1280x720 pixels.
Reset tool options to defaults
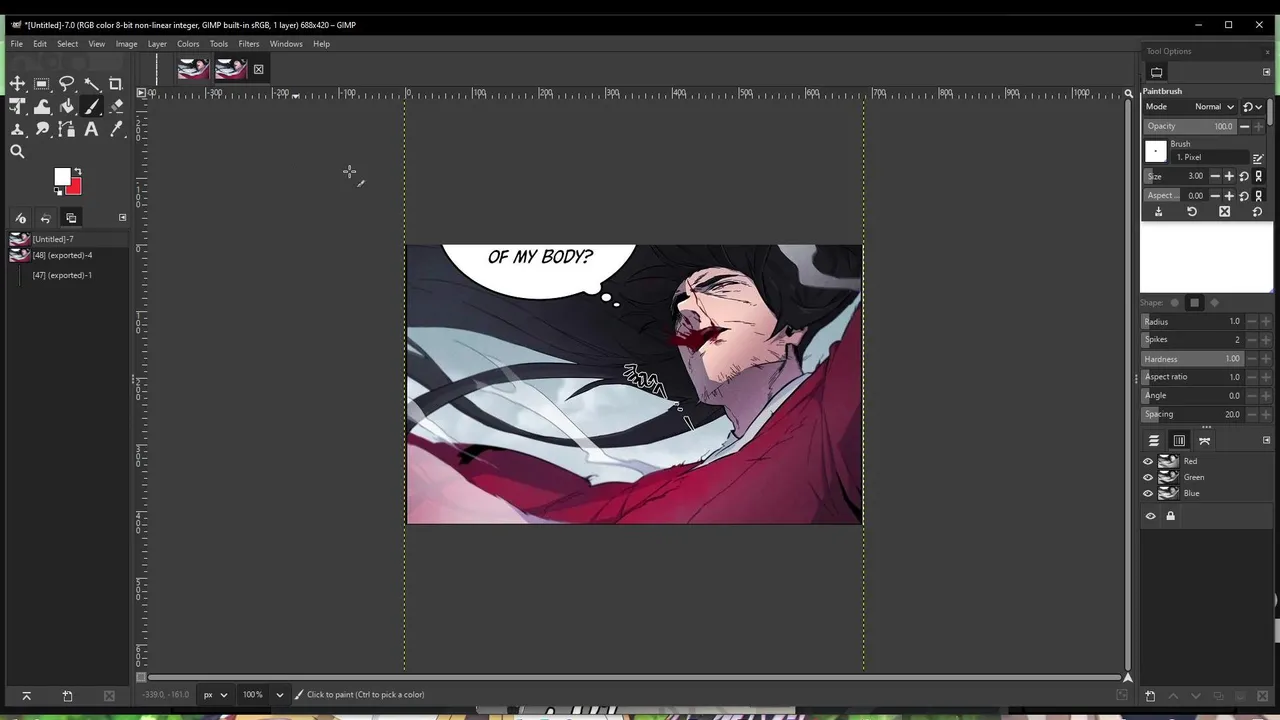1257,212
